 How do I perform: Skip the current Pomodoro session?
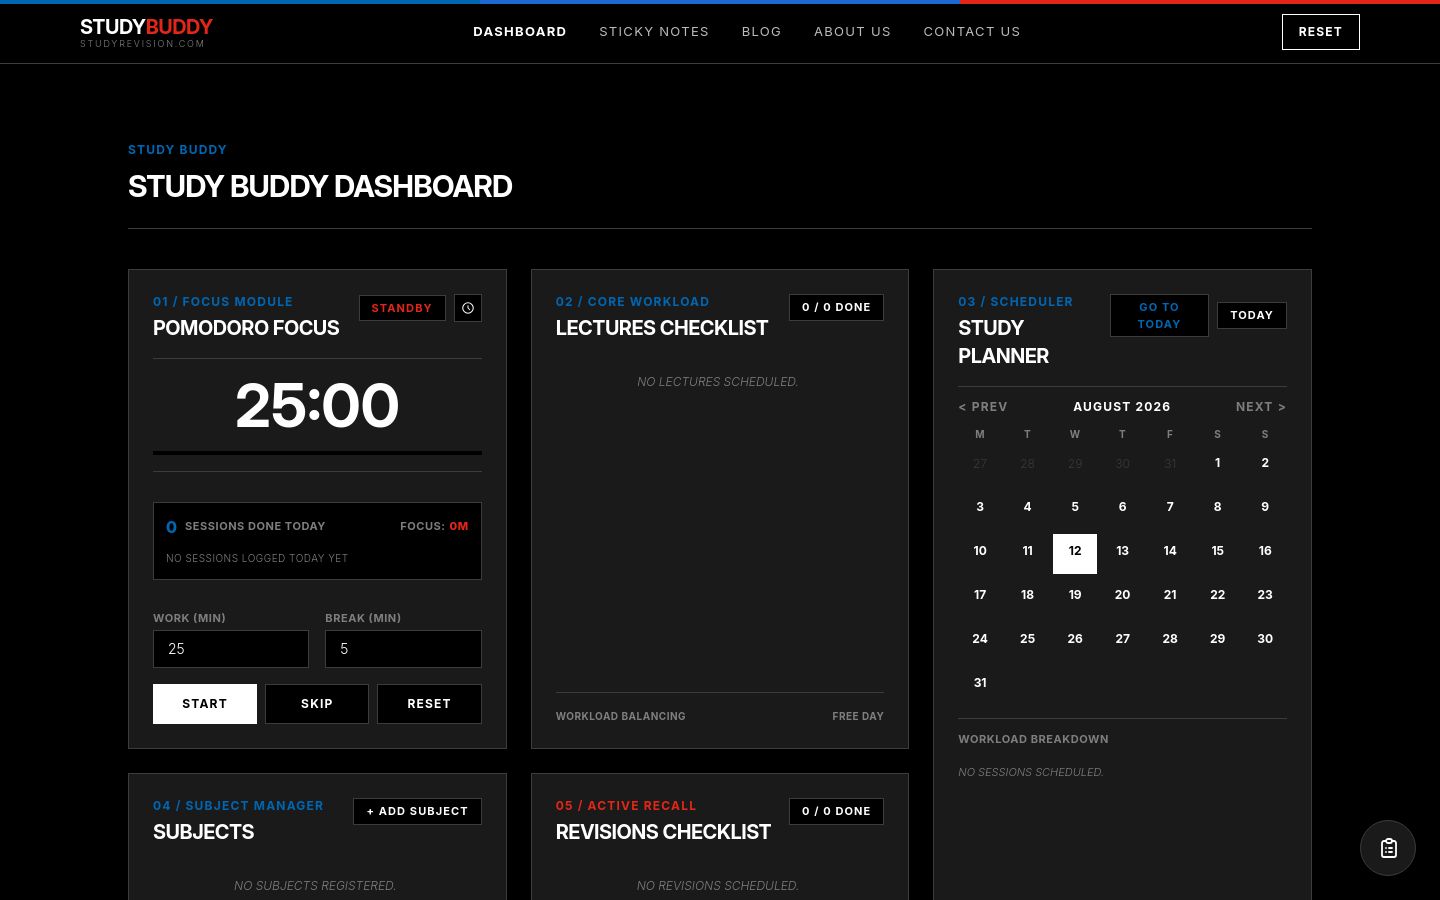coord(317,704)
